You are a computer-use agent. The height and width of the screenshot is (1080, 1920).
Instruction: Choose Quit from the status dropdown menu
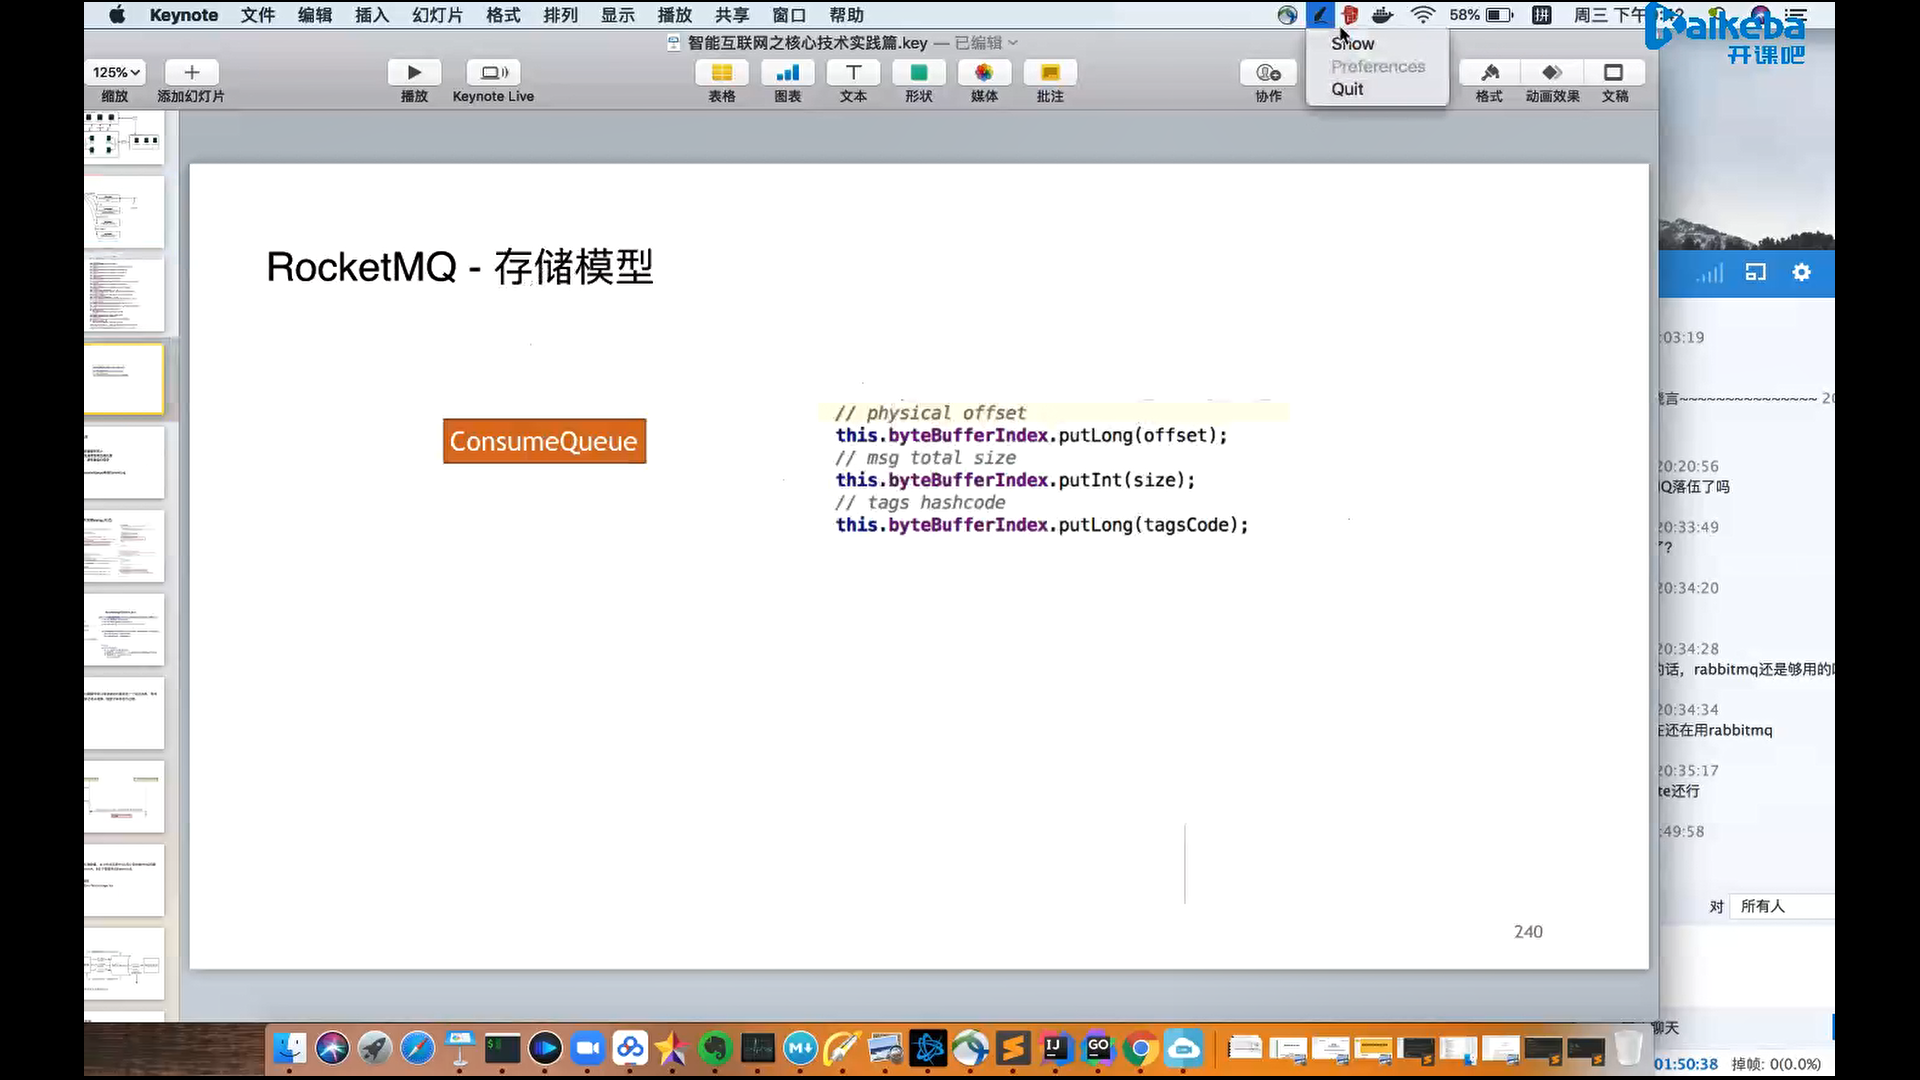(x=1347, y=89)
